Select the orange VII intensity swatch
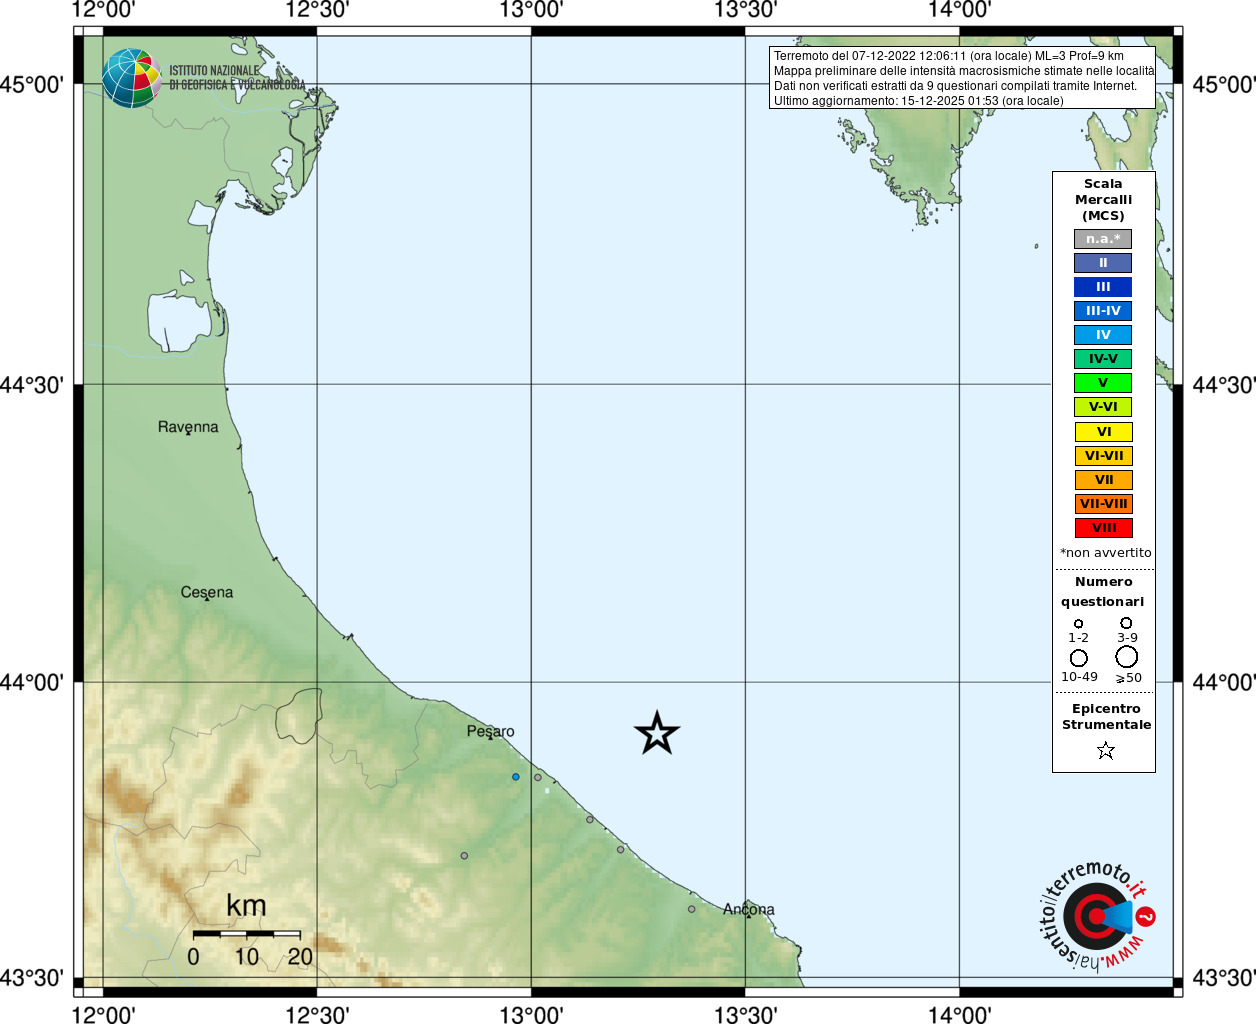Screen dimensions: 1256x1024 pos(1104,480)
